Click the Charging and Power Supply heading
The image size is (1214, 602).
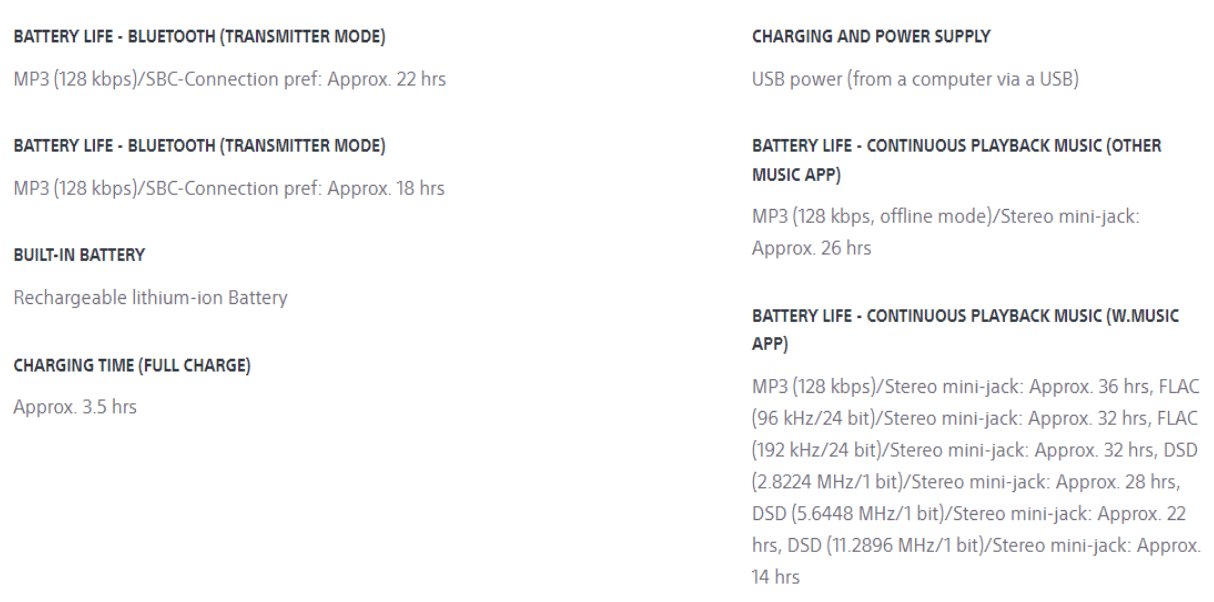coord(871,37)
